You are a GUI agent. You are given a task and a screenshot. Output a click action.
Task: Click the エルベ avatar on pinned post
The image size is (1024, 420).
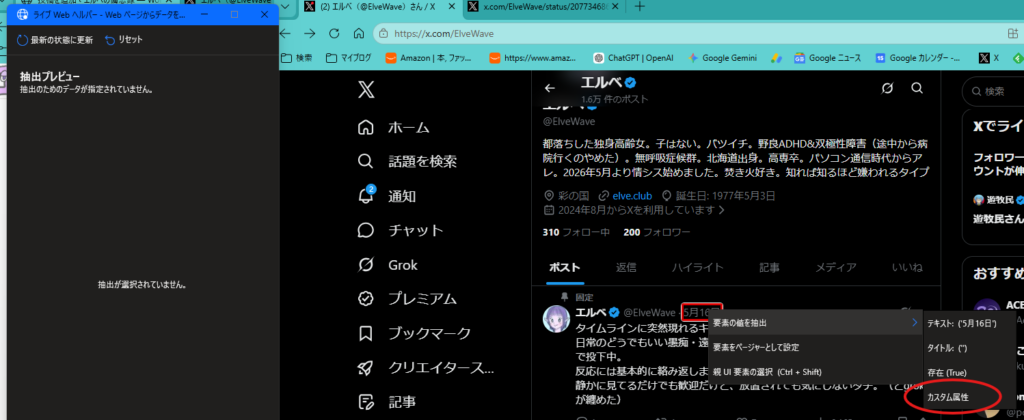point(556,317)
